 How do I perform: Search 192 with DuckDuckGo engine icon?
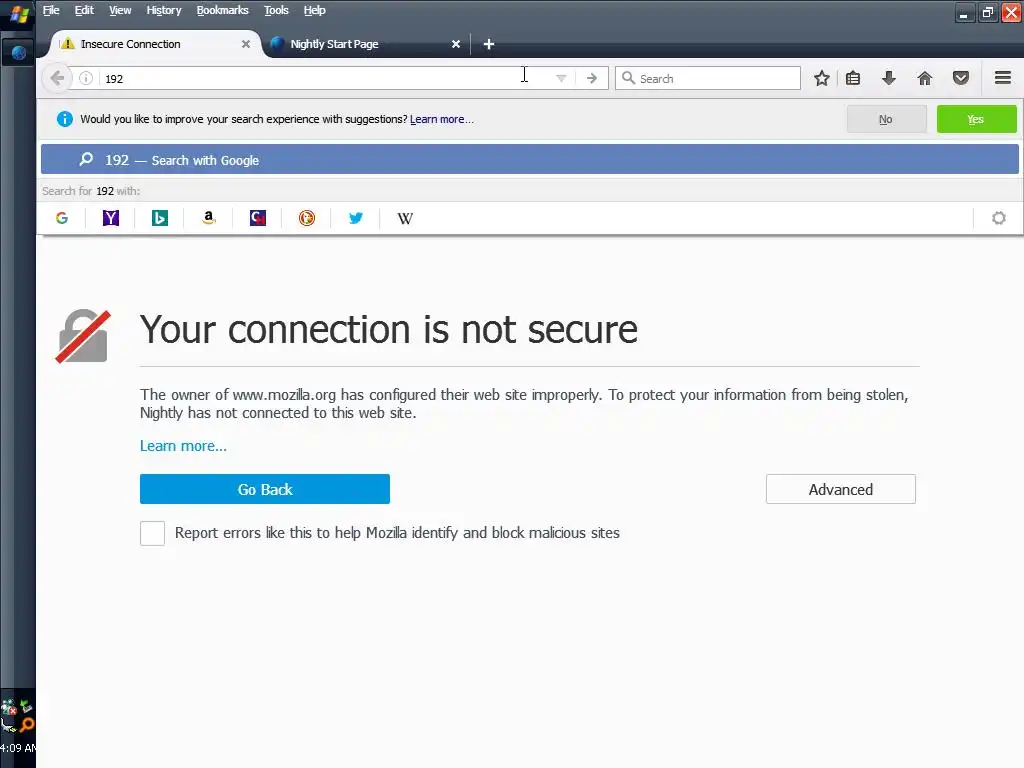pyautogui.click(x=307, y=218)
